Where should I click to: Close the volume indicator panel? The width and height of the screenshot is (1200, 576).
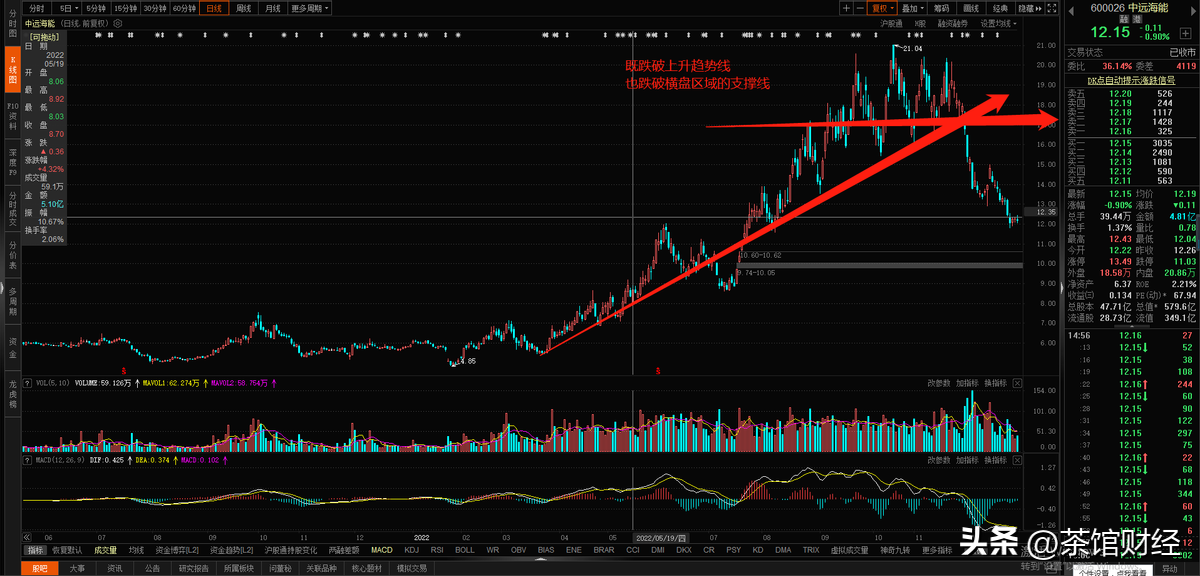click(x=1017, y=383)
